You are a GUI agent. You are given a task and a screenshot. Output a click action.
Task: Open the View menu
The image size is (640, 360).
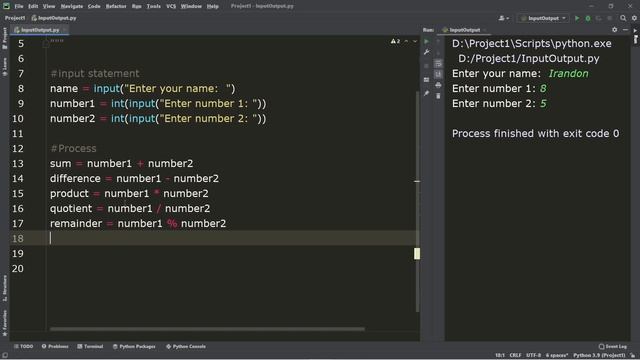tap(49, 6)
